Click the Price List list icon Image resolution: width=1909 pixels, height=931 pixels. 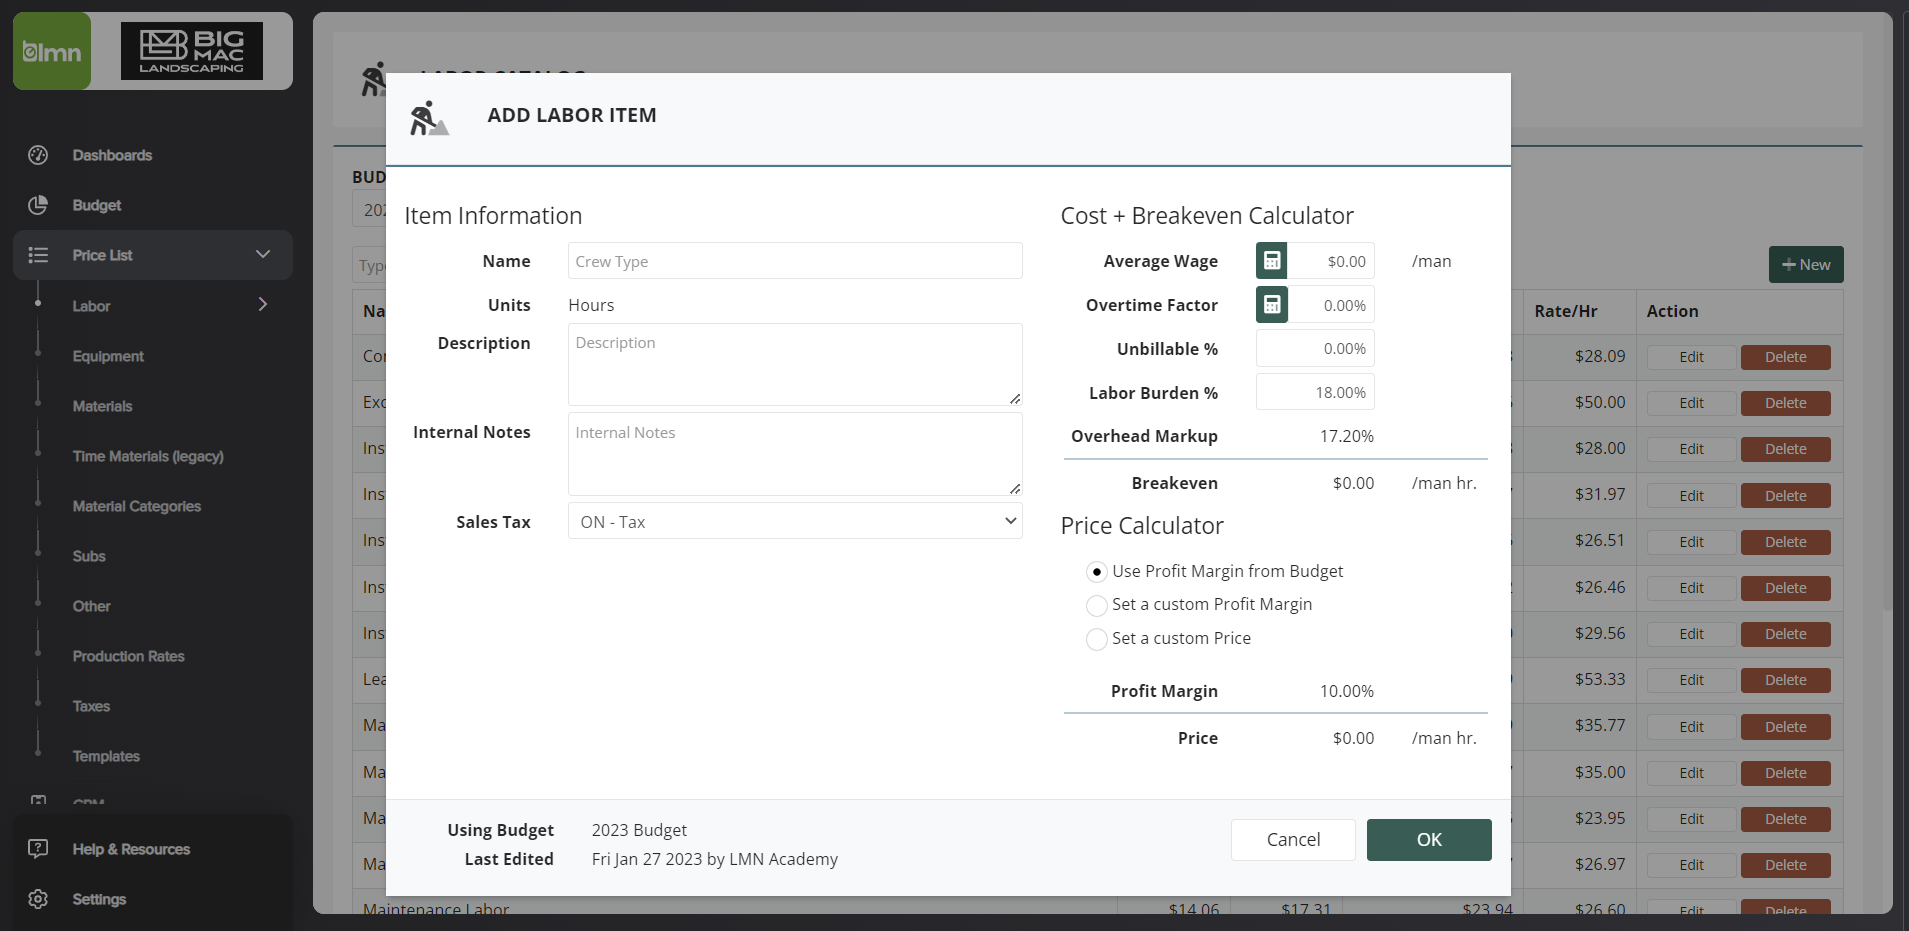click(38, 255)
